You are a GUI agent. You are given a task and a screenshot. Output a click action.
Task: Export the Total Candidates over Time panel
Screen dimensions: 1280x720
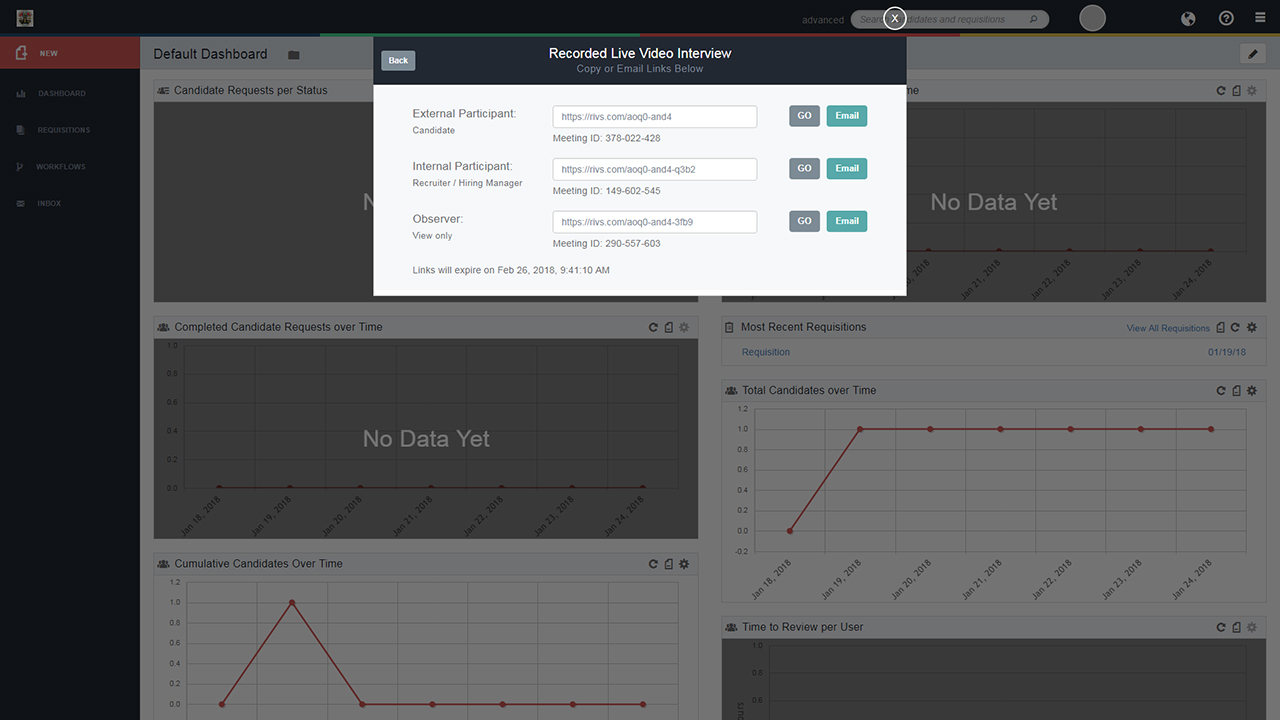click(x=1237, y=391)
